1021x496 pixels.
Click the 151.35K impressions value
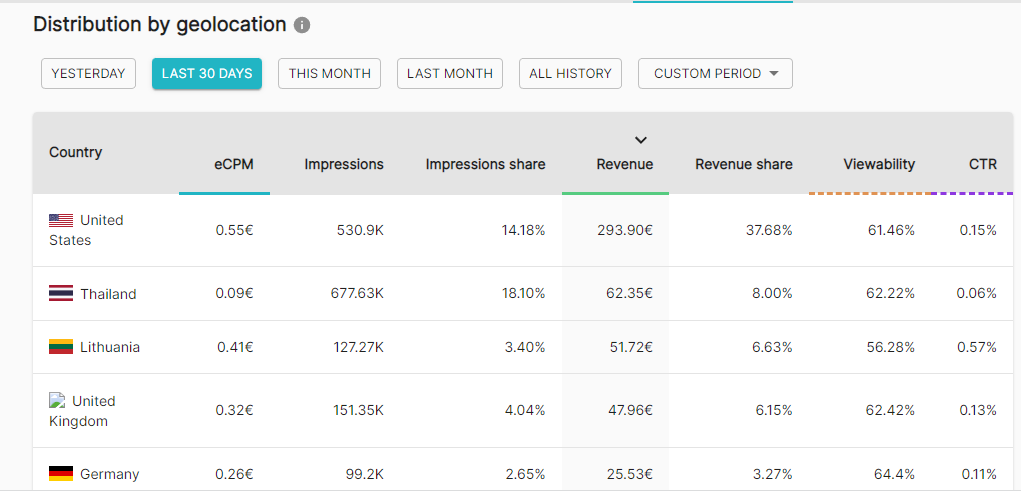357,411
